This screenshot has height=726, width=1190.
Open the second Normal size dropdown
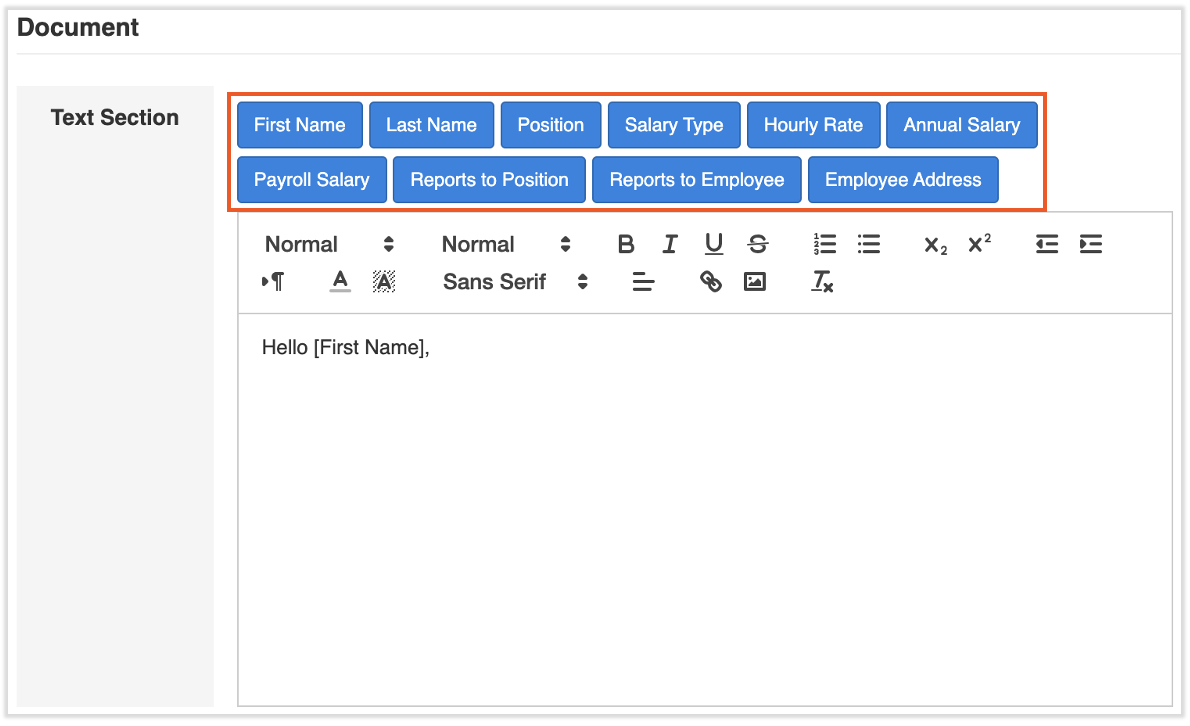point(506,244)
